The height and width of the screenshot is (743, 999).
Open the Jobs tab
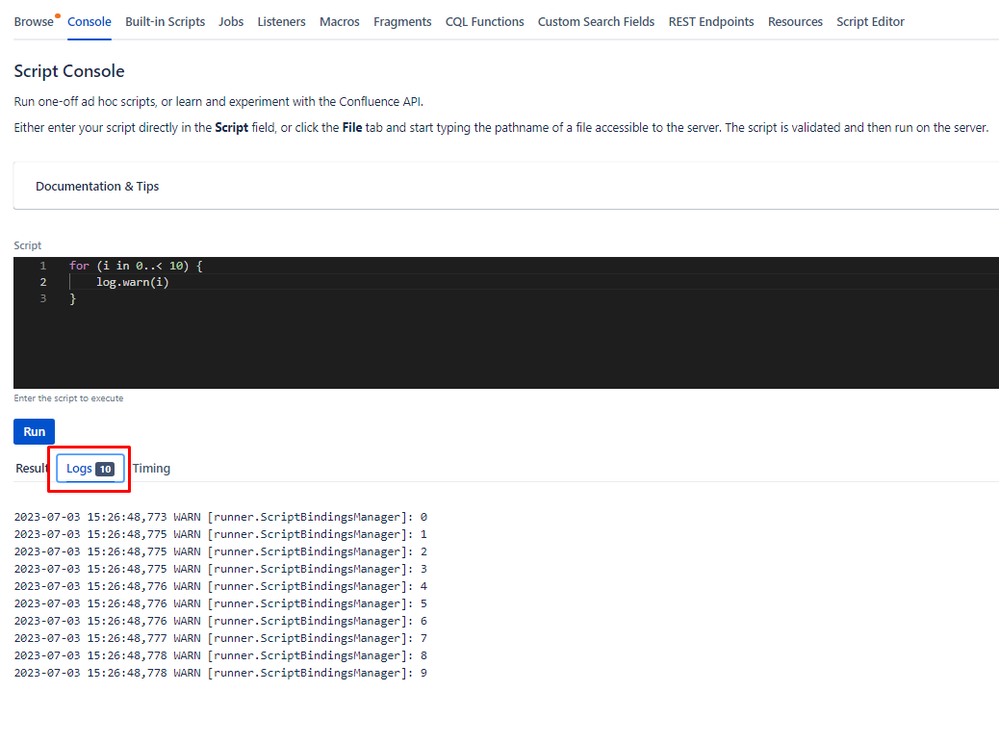pyautogui.click(x=231, y=22)
